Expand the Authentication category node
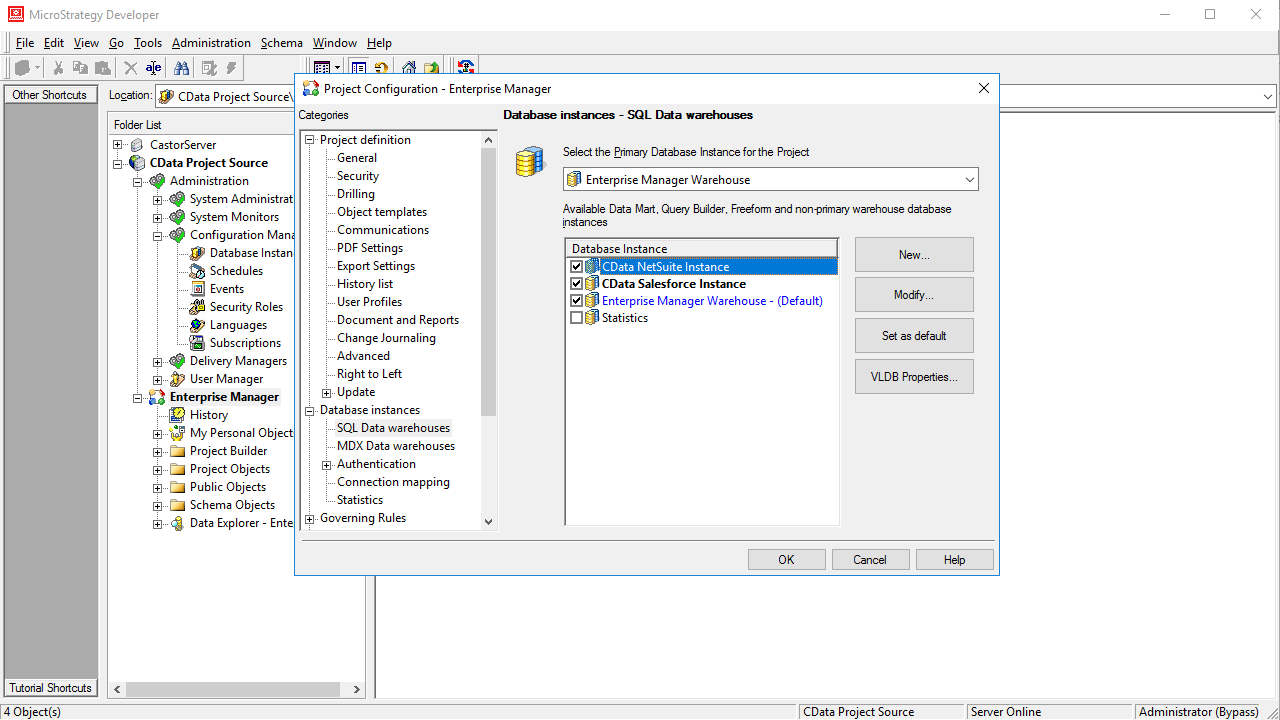This screenshot has width=1280, height=720. [x=327, y=464]
